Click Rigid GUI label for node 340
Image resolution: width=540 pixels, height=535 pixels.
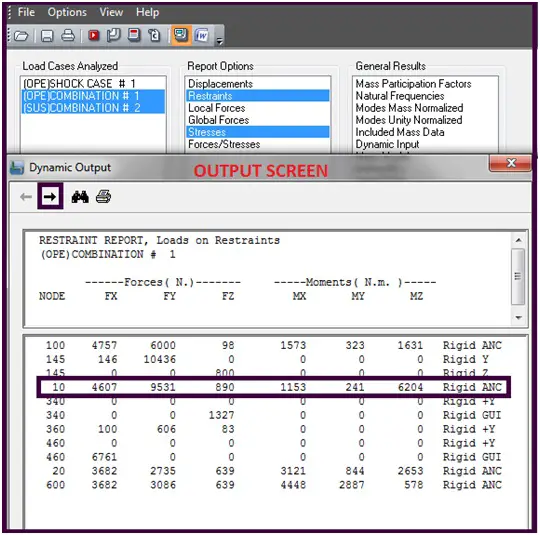click(472, 415)
